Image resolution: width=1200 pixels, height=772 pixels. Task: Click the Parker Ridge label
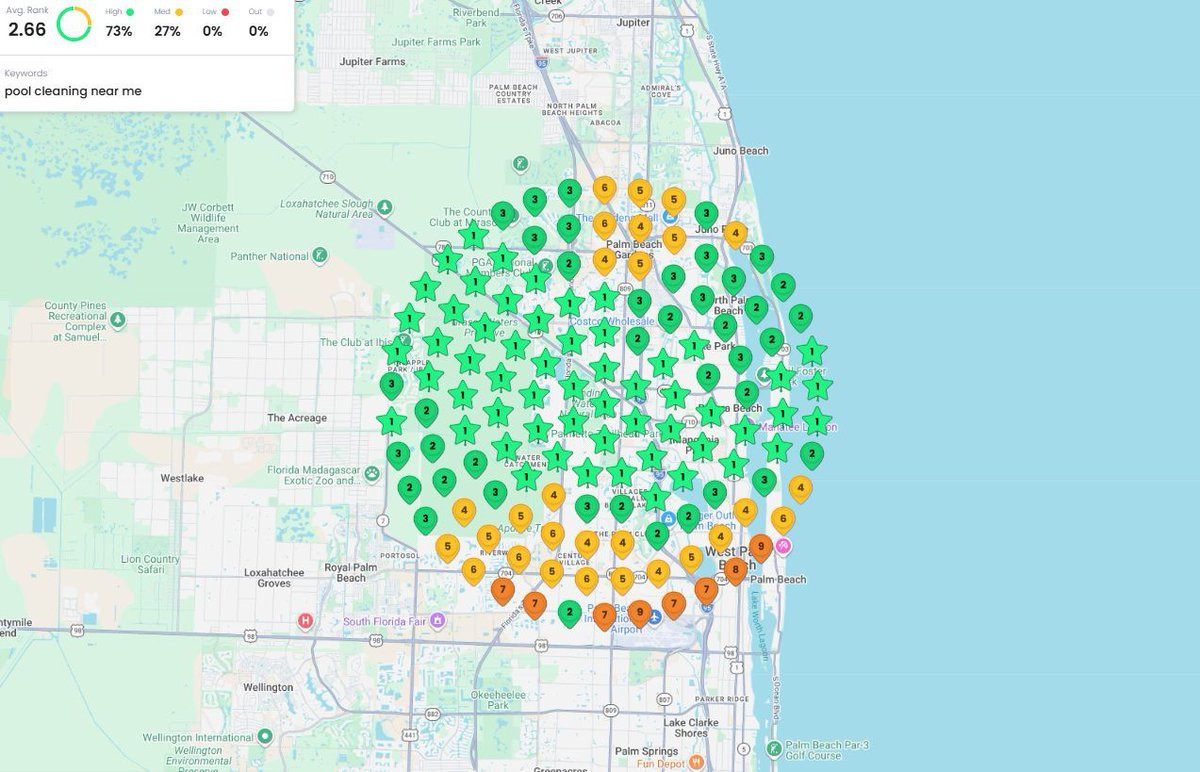click(722, 699)
